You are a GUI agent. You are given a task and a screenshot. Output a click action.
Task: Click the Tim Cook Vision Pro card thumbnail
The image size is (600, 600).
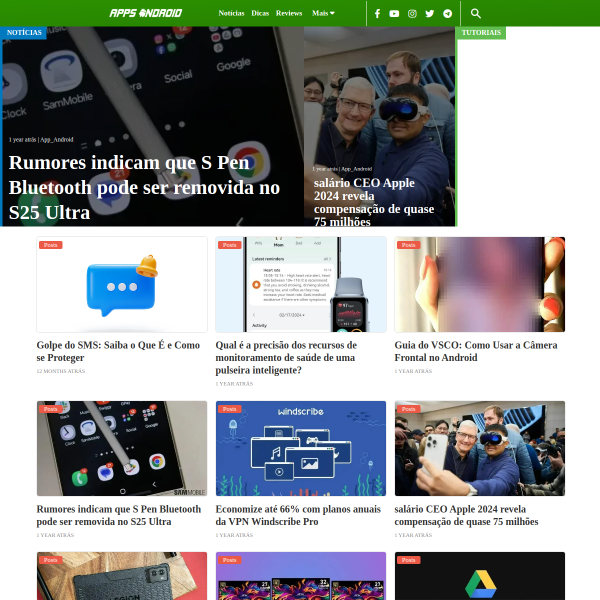(480, 448)
